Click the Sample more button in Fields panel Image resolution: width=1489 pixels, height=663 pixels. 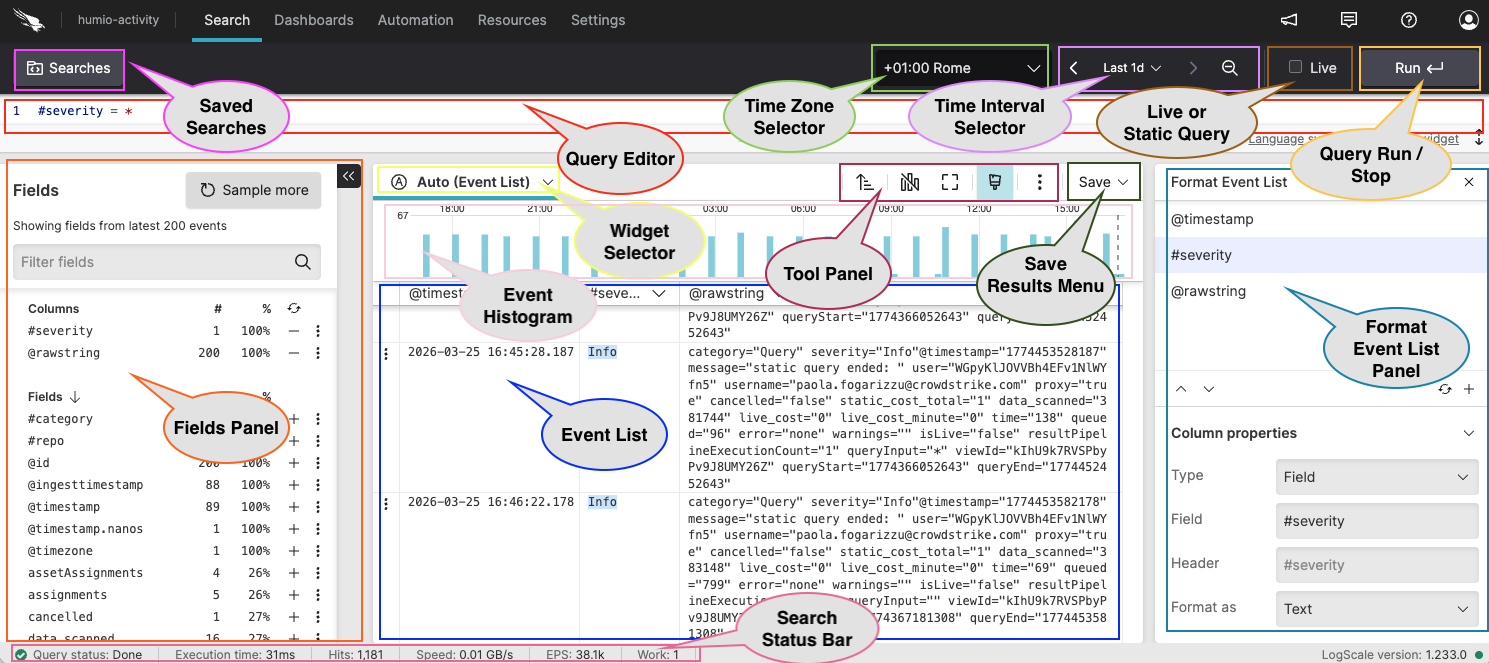(x=253, y=190)
